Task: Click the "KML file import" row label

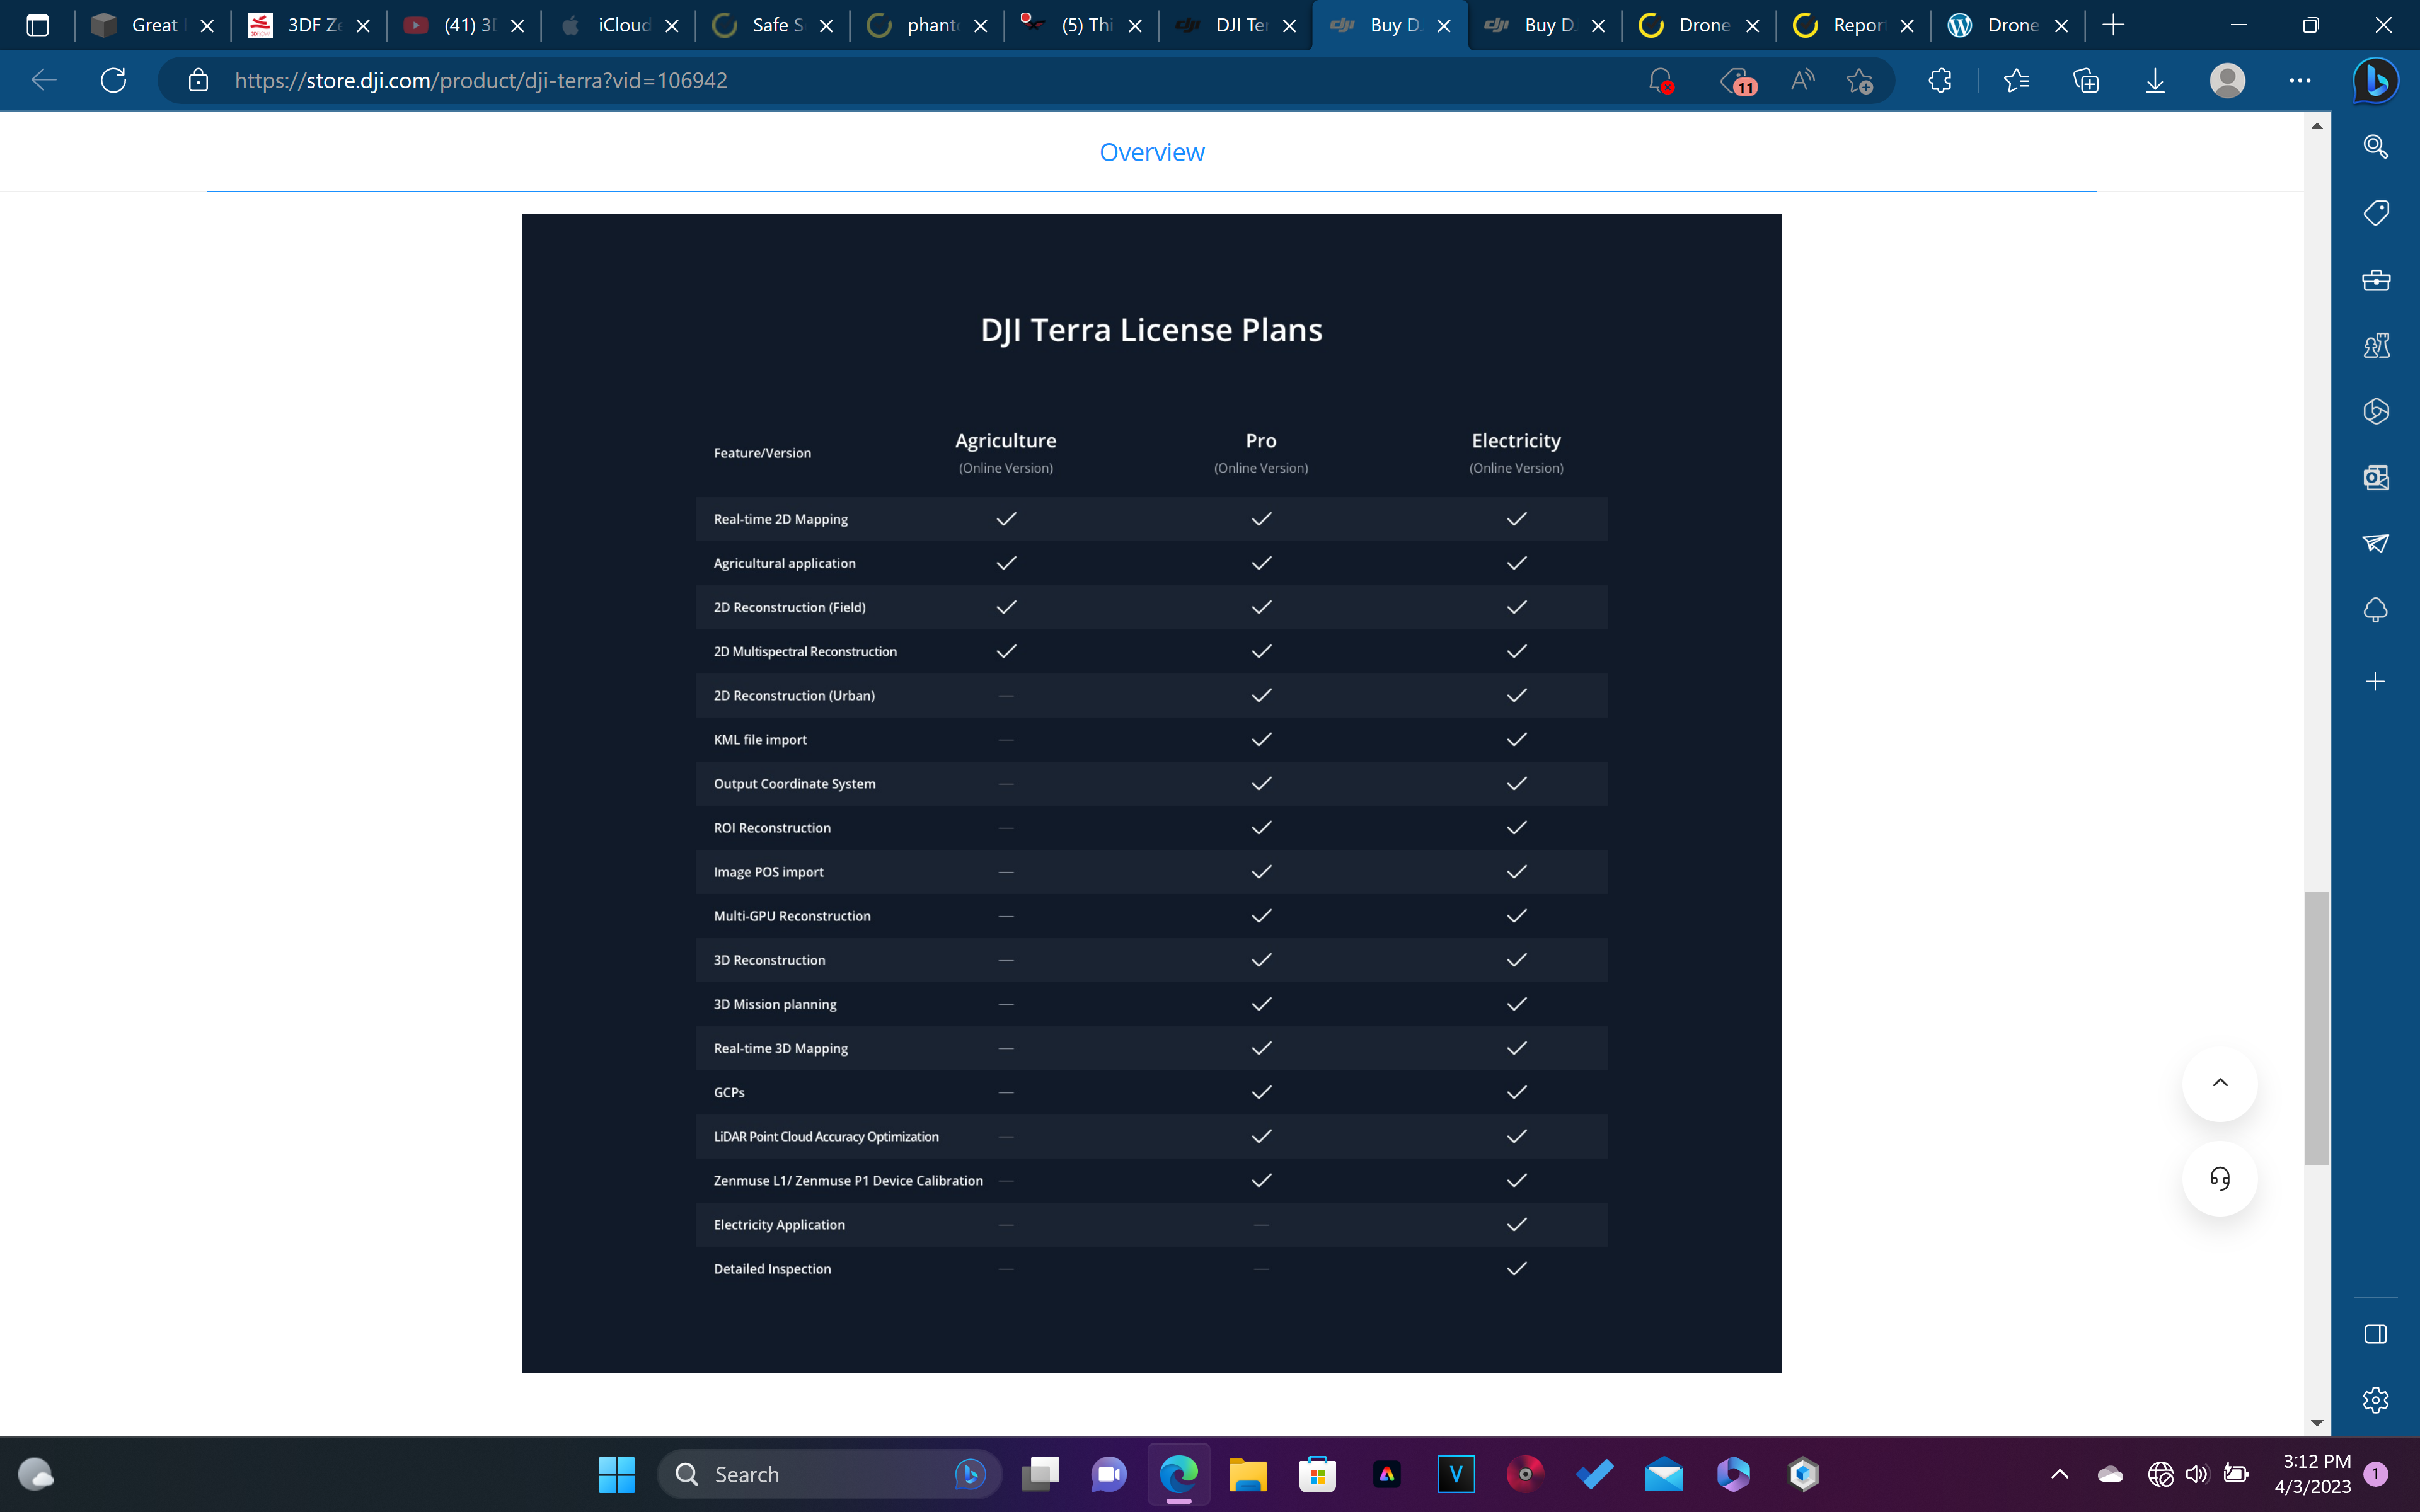Action: tap(760, 740)
